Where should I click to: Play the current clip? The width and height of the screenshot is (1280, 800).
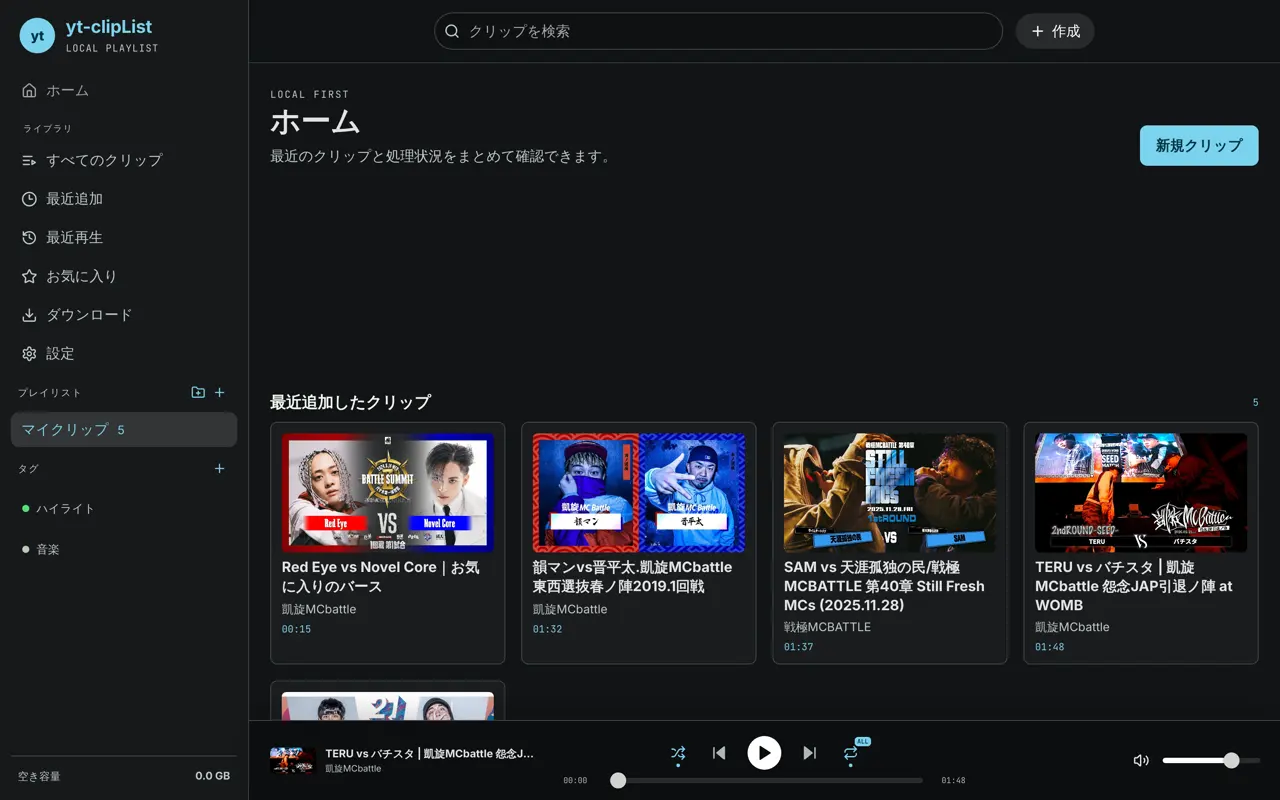(764, 753)
